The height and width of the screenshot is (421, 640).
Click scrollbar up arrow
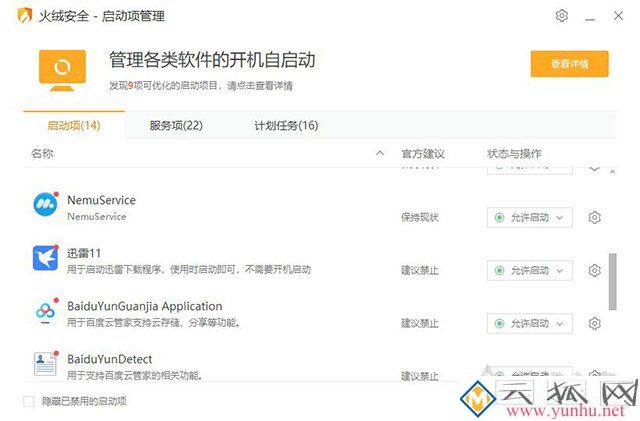[x=612, y=172]
